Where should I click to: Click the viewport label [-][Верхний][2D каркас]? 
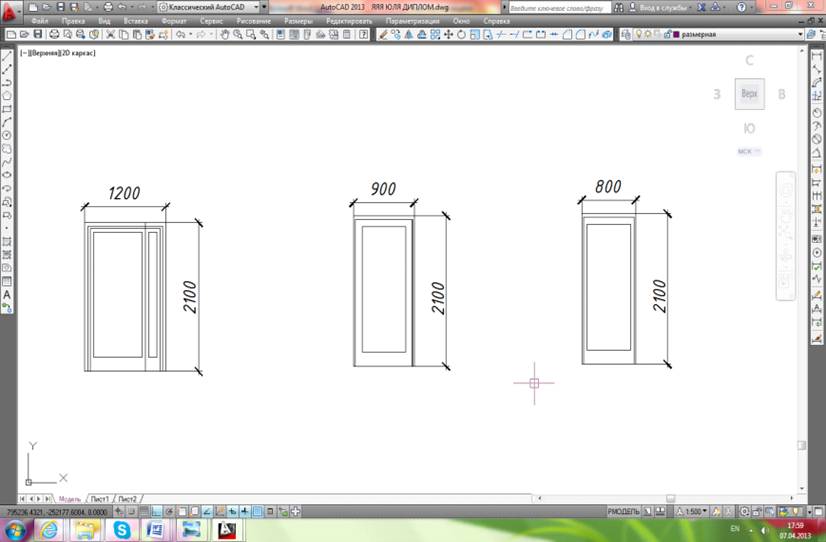58,53
